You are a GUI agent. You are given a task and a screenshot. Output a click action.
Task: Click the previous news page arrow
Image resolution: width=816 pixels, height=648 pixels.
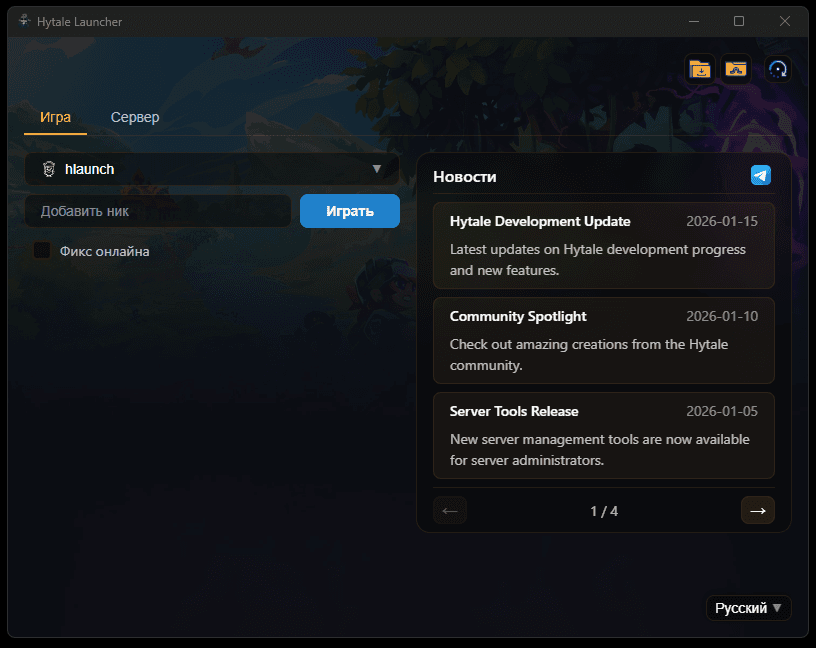pyautogui.click(x=450, y=510)
